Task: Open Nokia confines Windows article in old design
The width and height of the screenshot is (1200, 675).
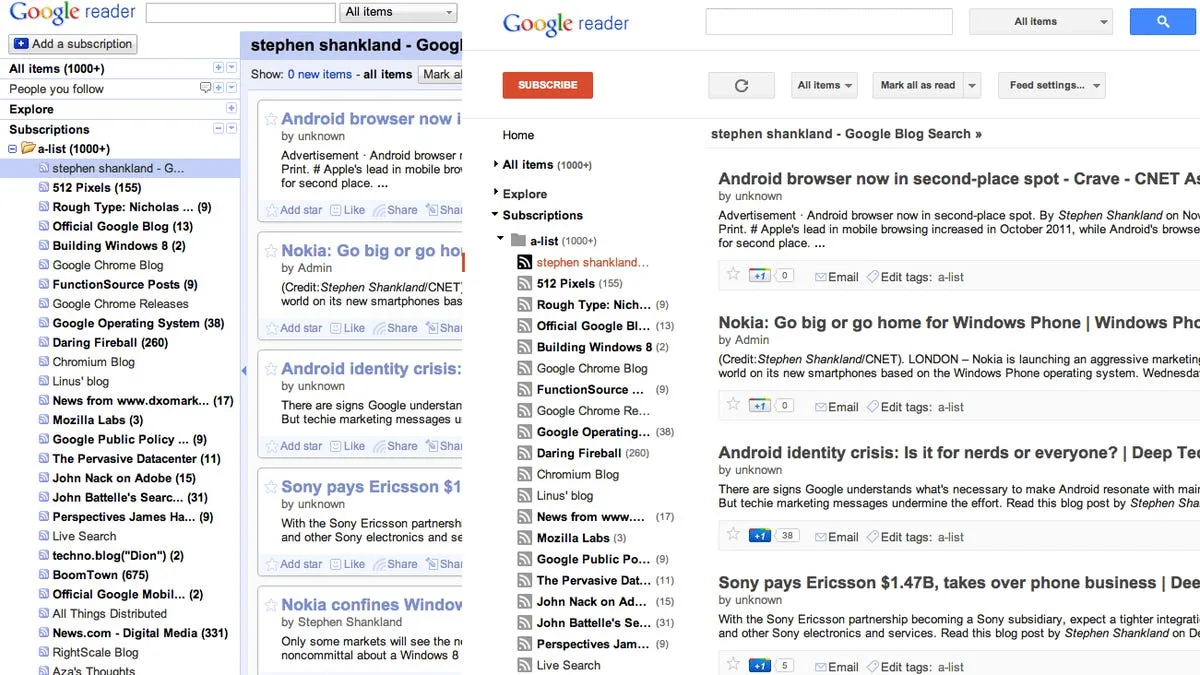Action: tap(371, 604)
